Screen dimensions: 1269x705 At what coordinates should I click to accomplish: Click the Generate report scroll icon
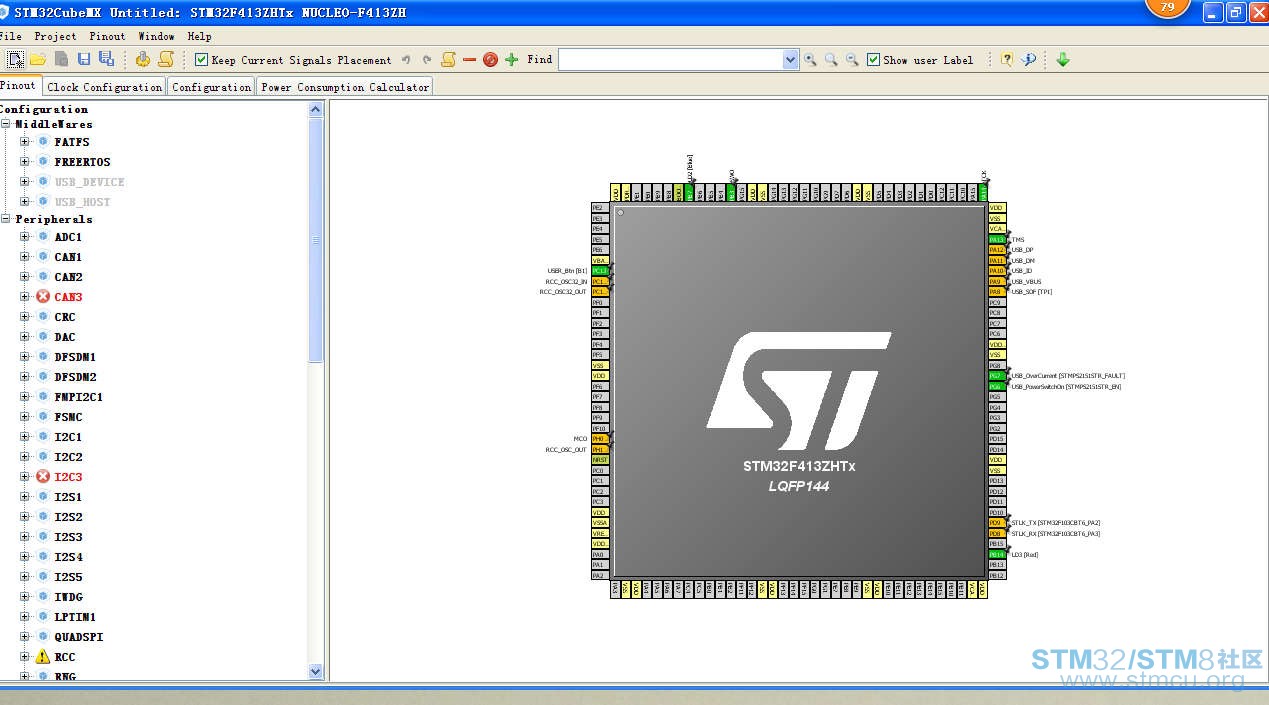[166, 60]
